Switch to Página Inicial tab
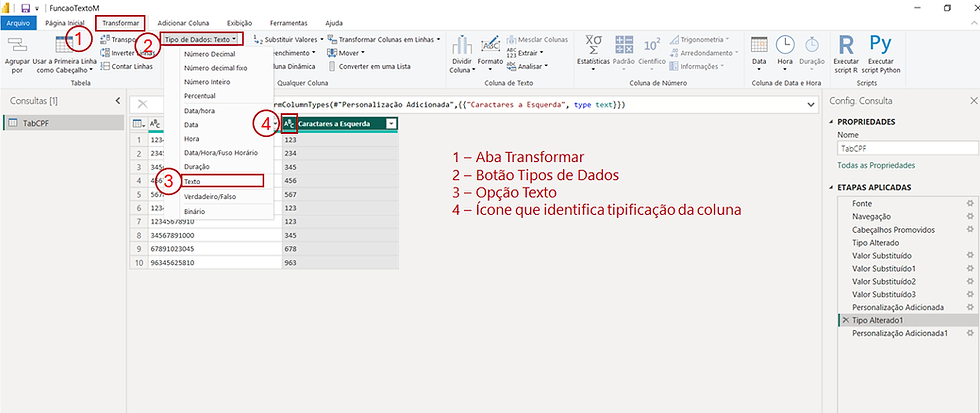980x413 pixels. [x=64, y=22]
